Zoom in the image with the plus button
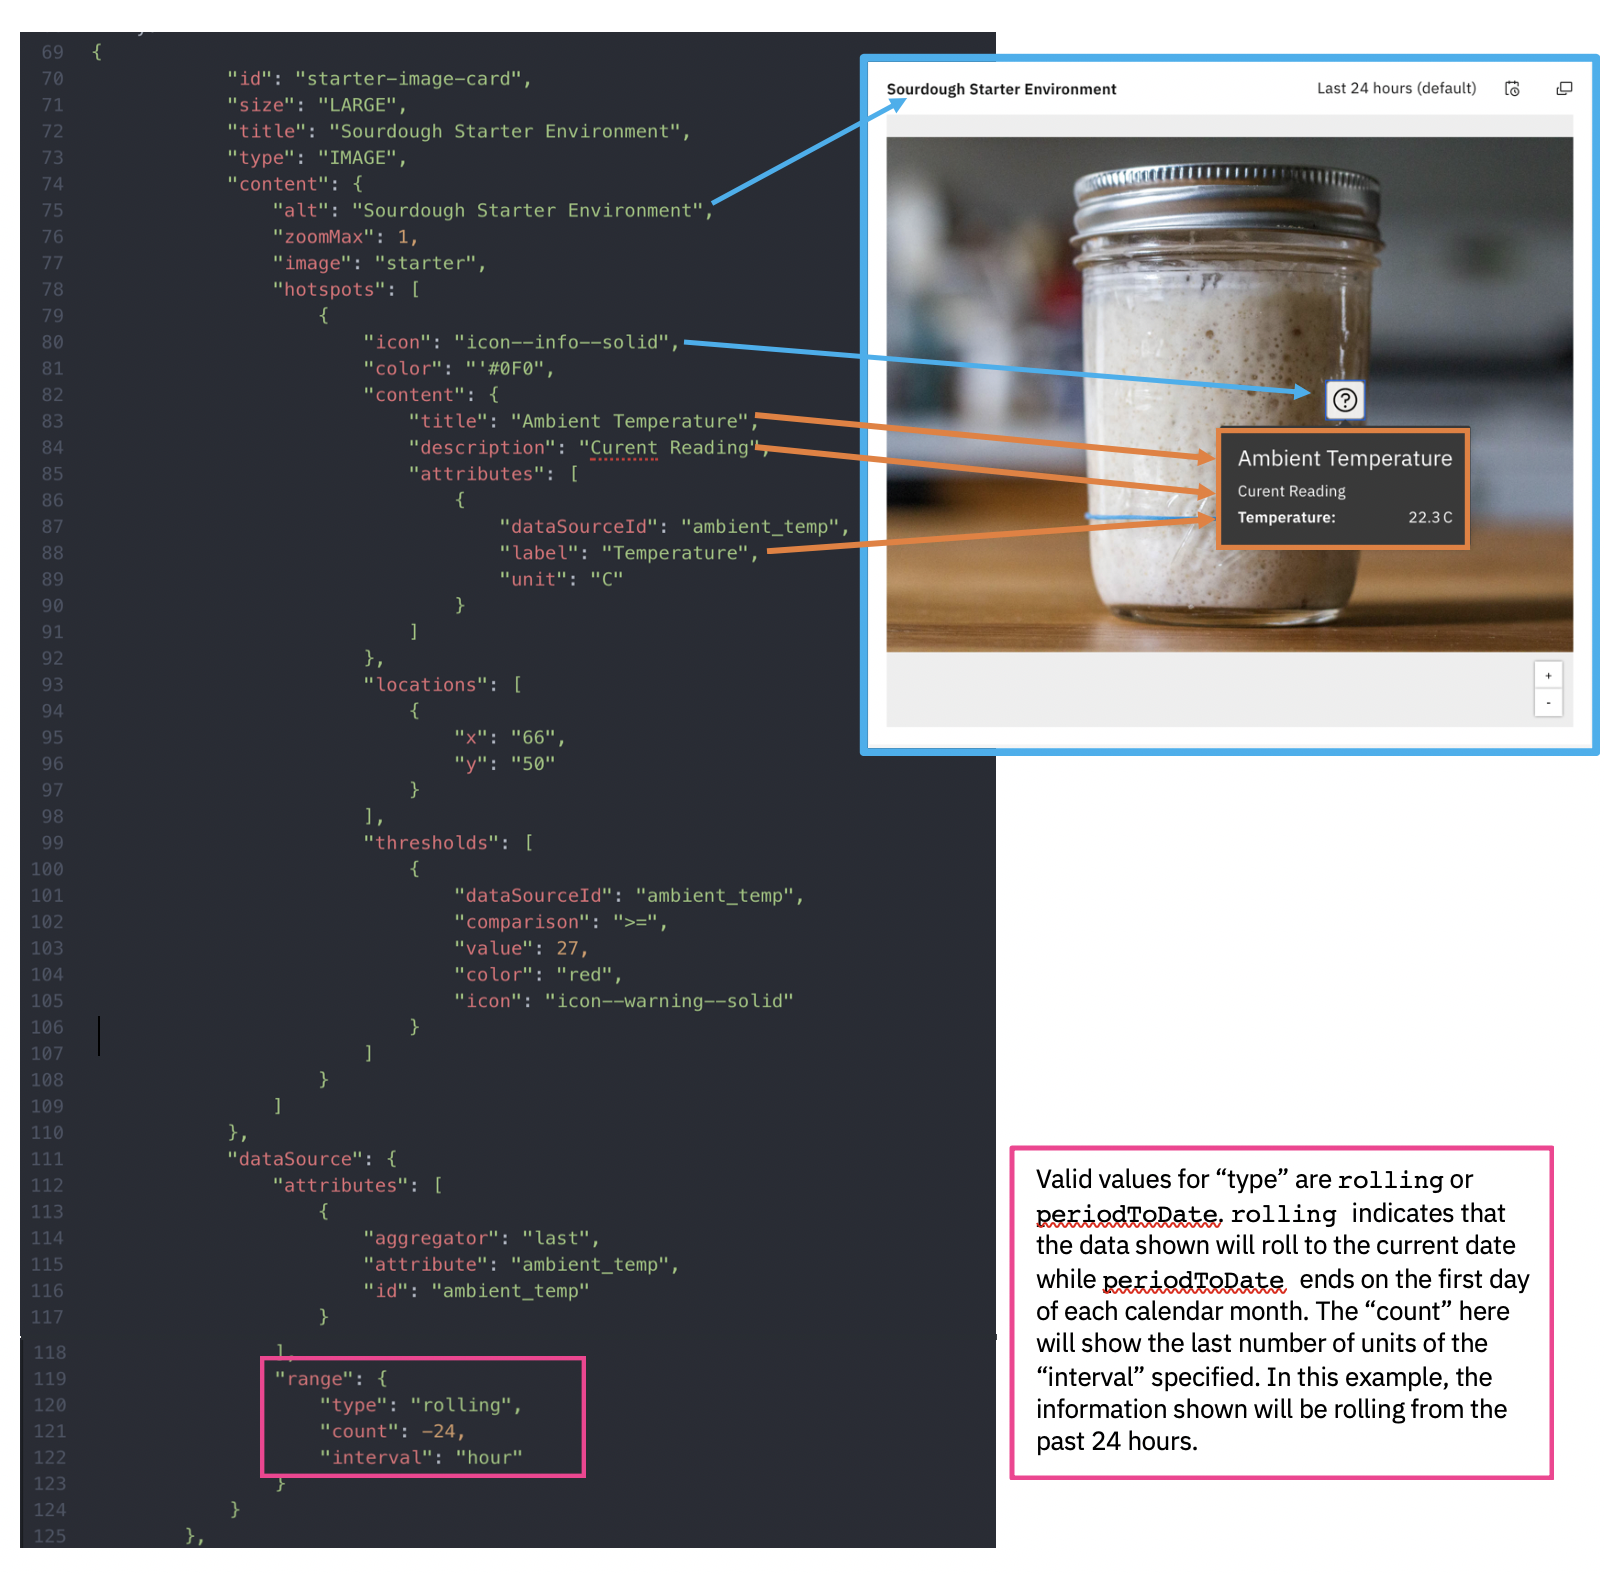The height and width of the screenshot is (1574, 1604). pyautogui.click(x=1548, y=676)
